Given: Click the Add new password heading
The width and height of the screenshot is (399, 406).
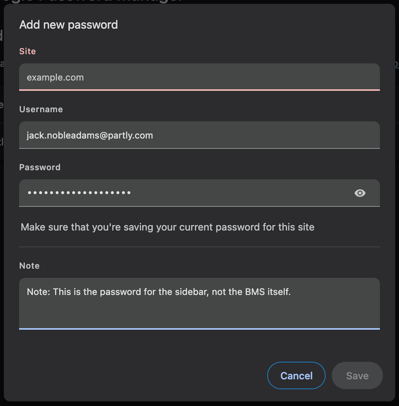Looking at the screenshot, I should pyautogui.click(x=68, y=25).
